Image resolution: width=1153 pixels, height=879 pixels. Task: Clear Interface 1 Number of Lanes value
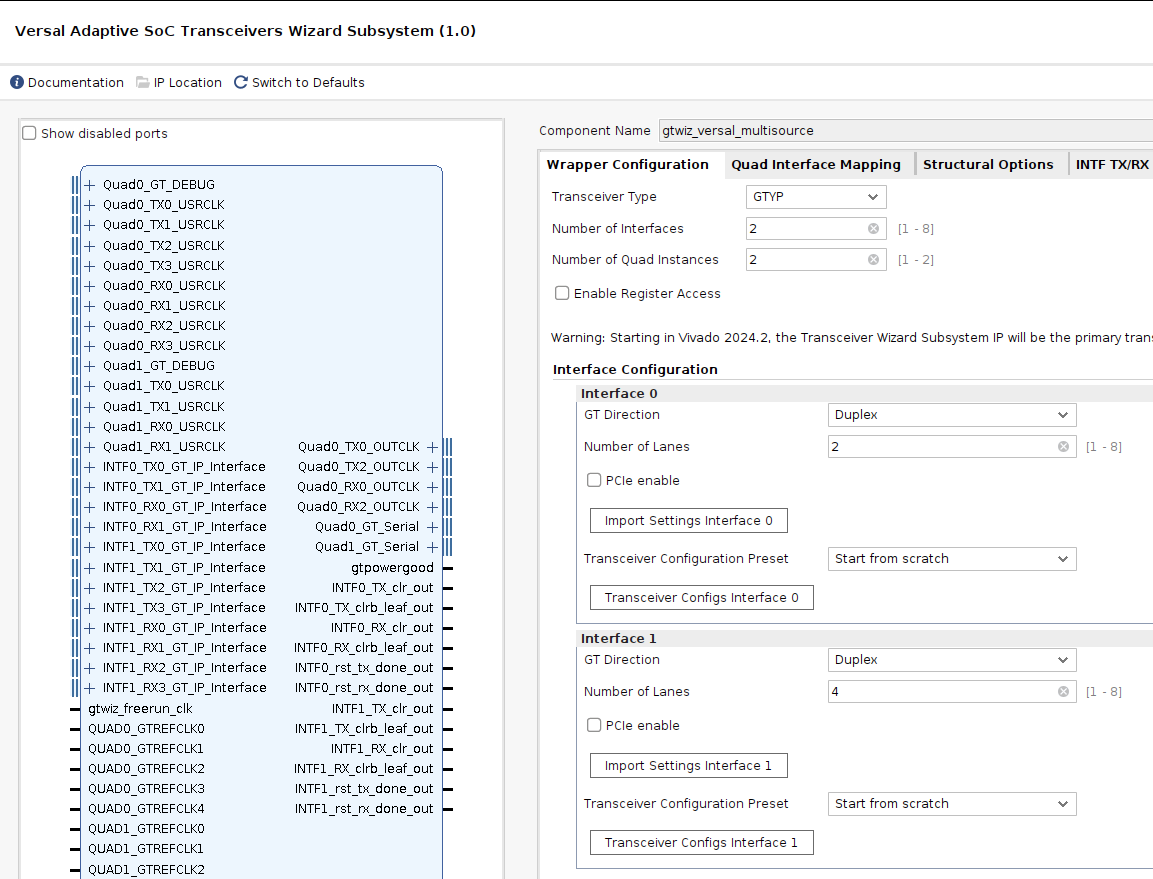(x=1063, y=691)
